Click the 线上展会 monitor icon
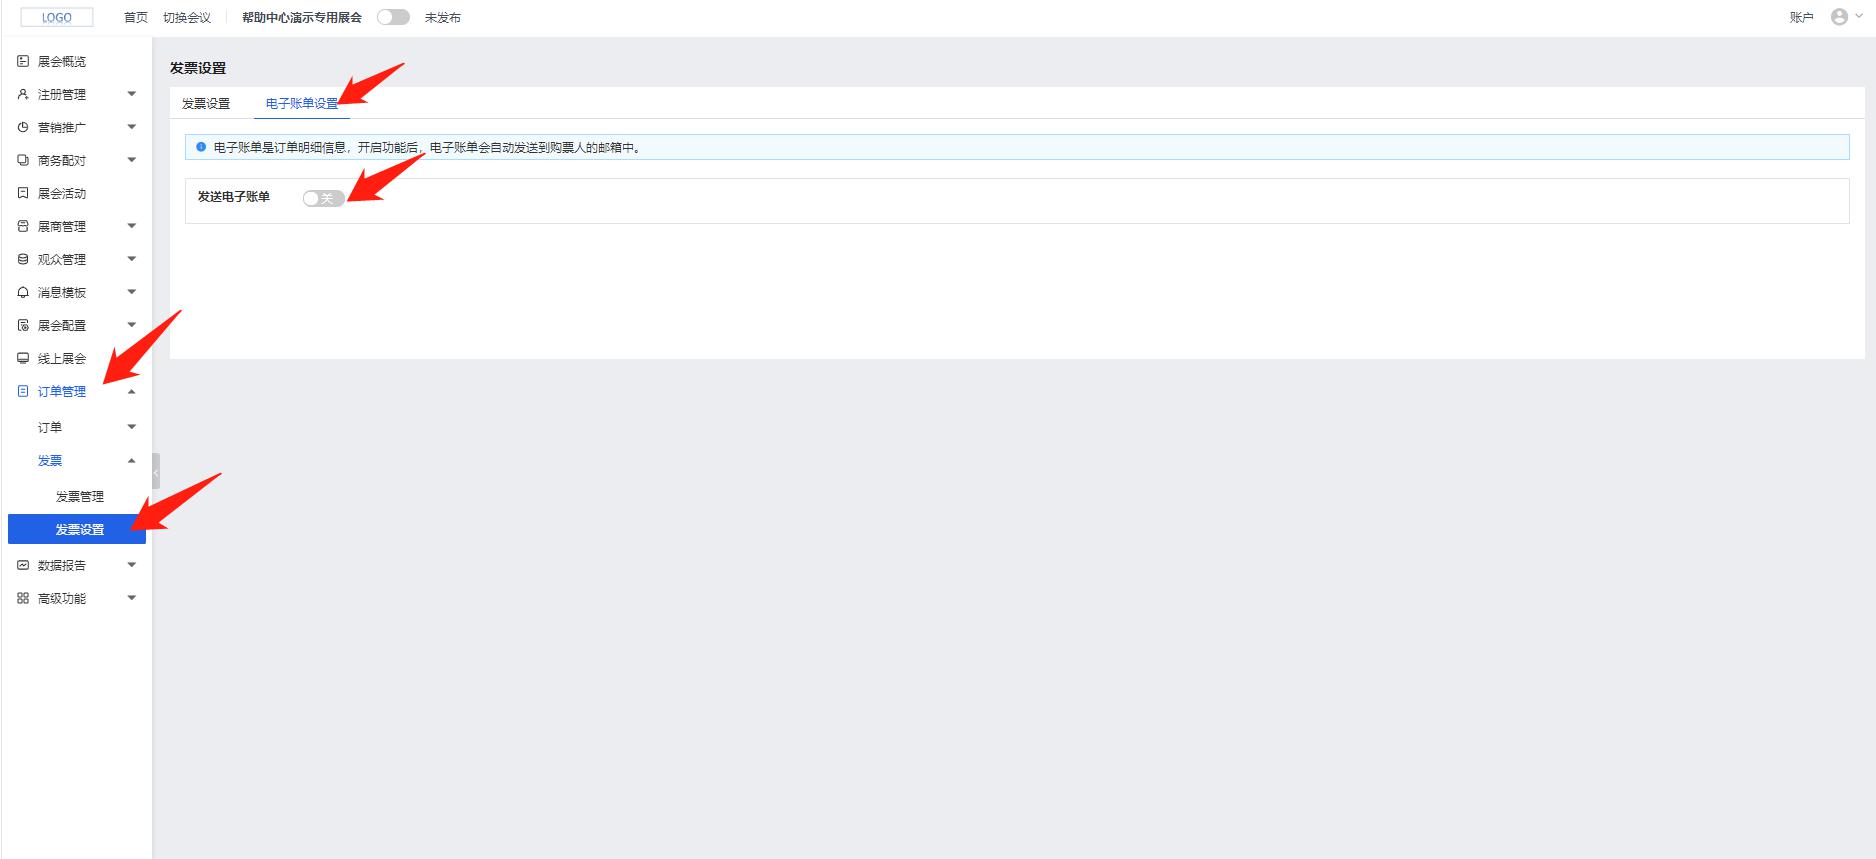1876x859 pixels. [x=23, y=359]
